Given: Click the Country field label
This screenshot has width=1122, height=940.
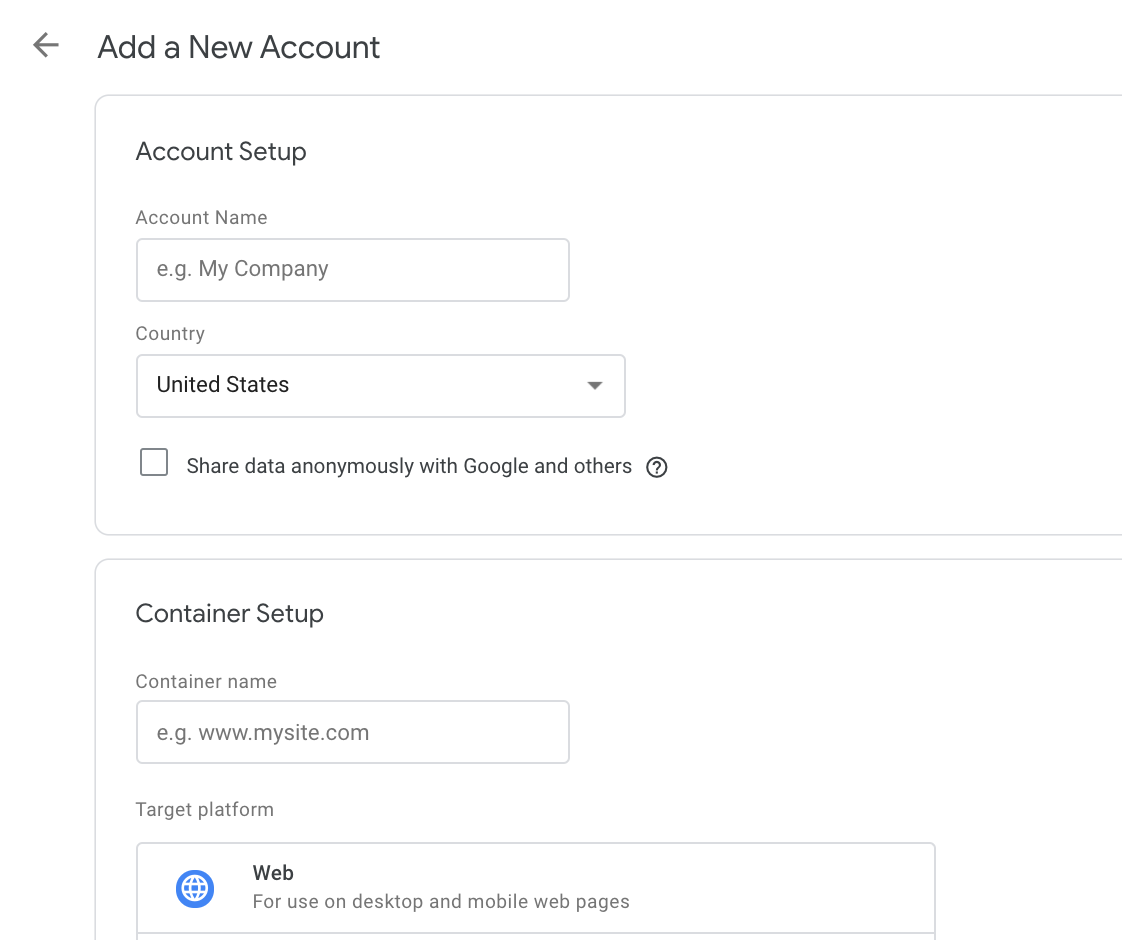Looking at the screenshot, I should [x=170, y=334].
